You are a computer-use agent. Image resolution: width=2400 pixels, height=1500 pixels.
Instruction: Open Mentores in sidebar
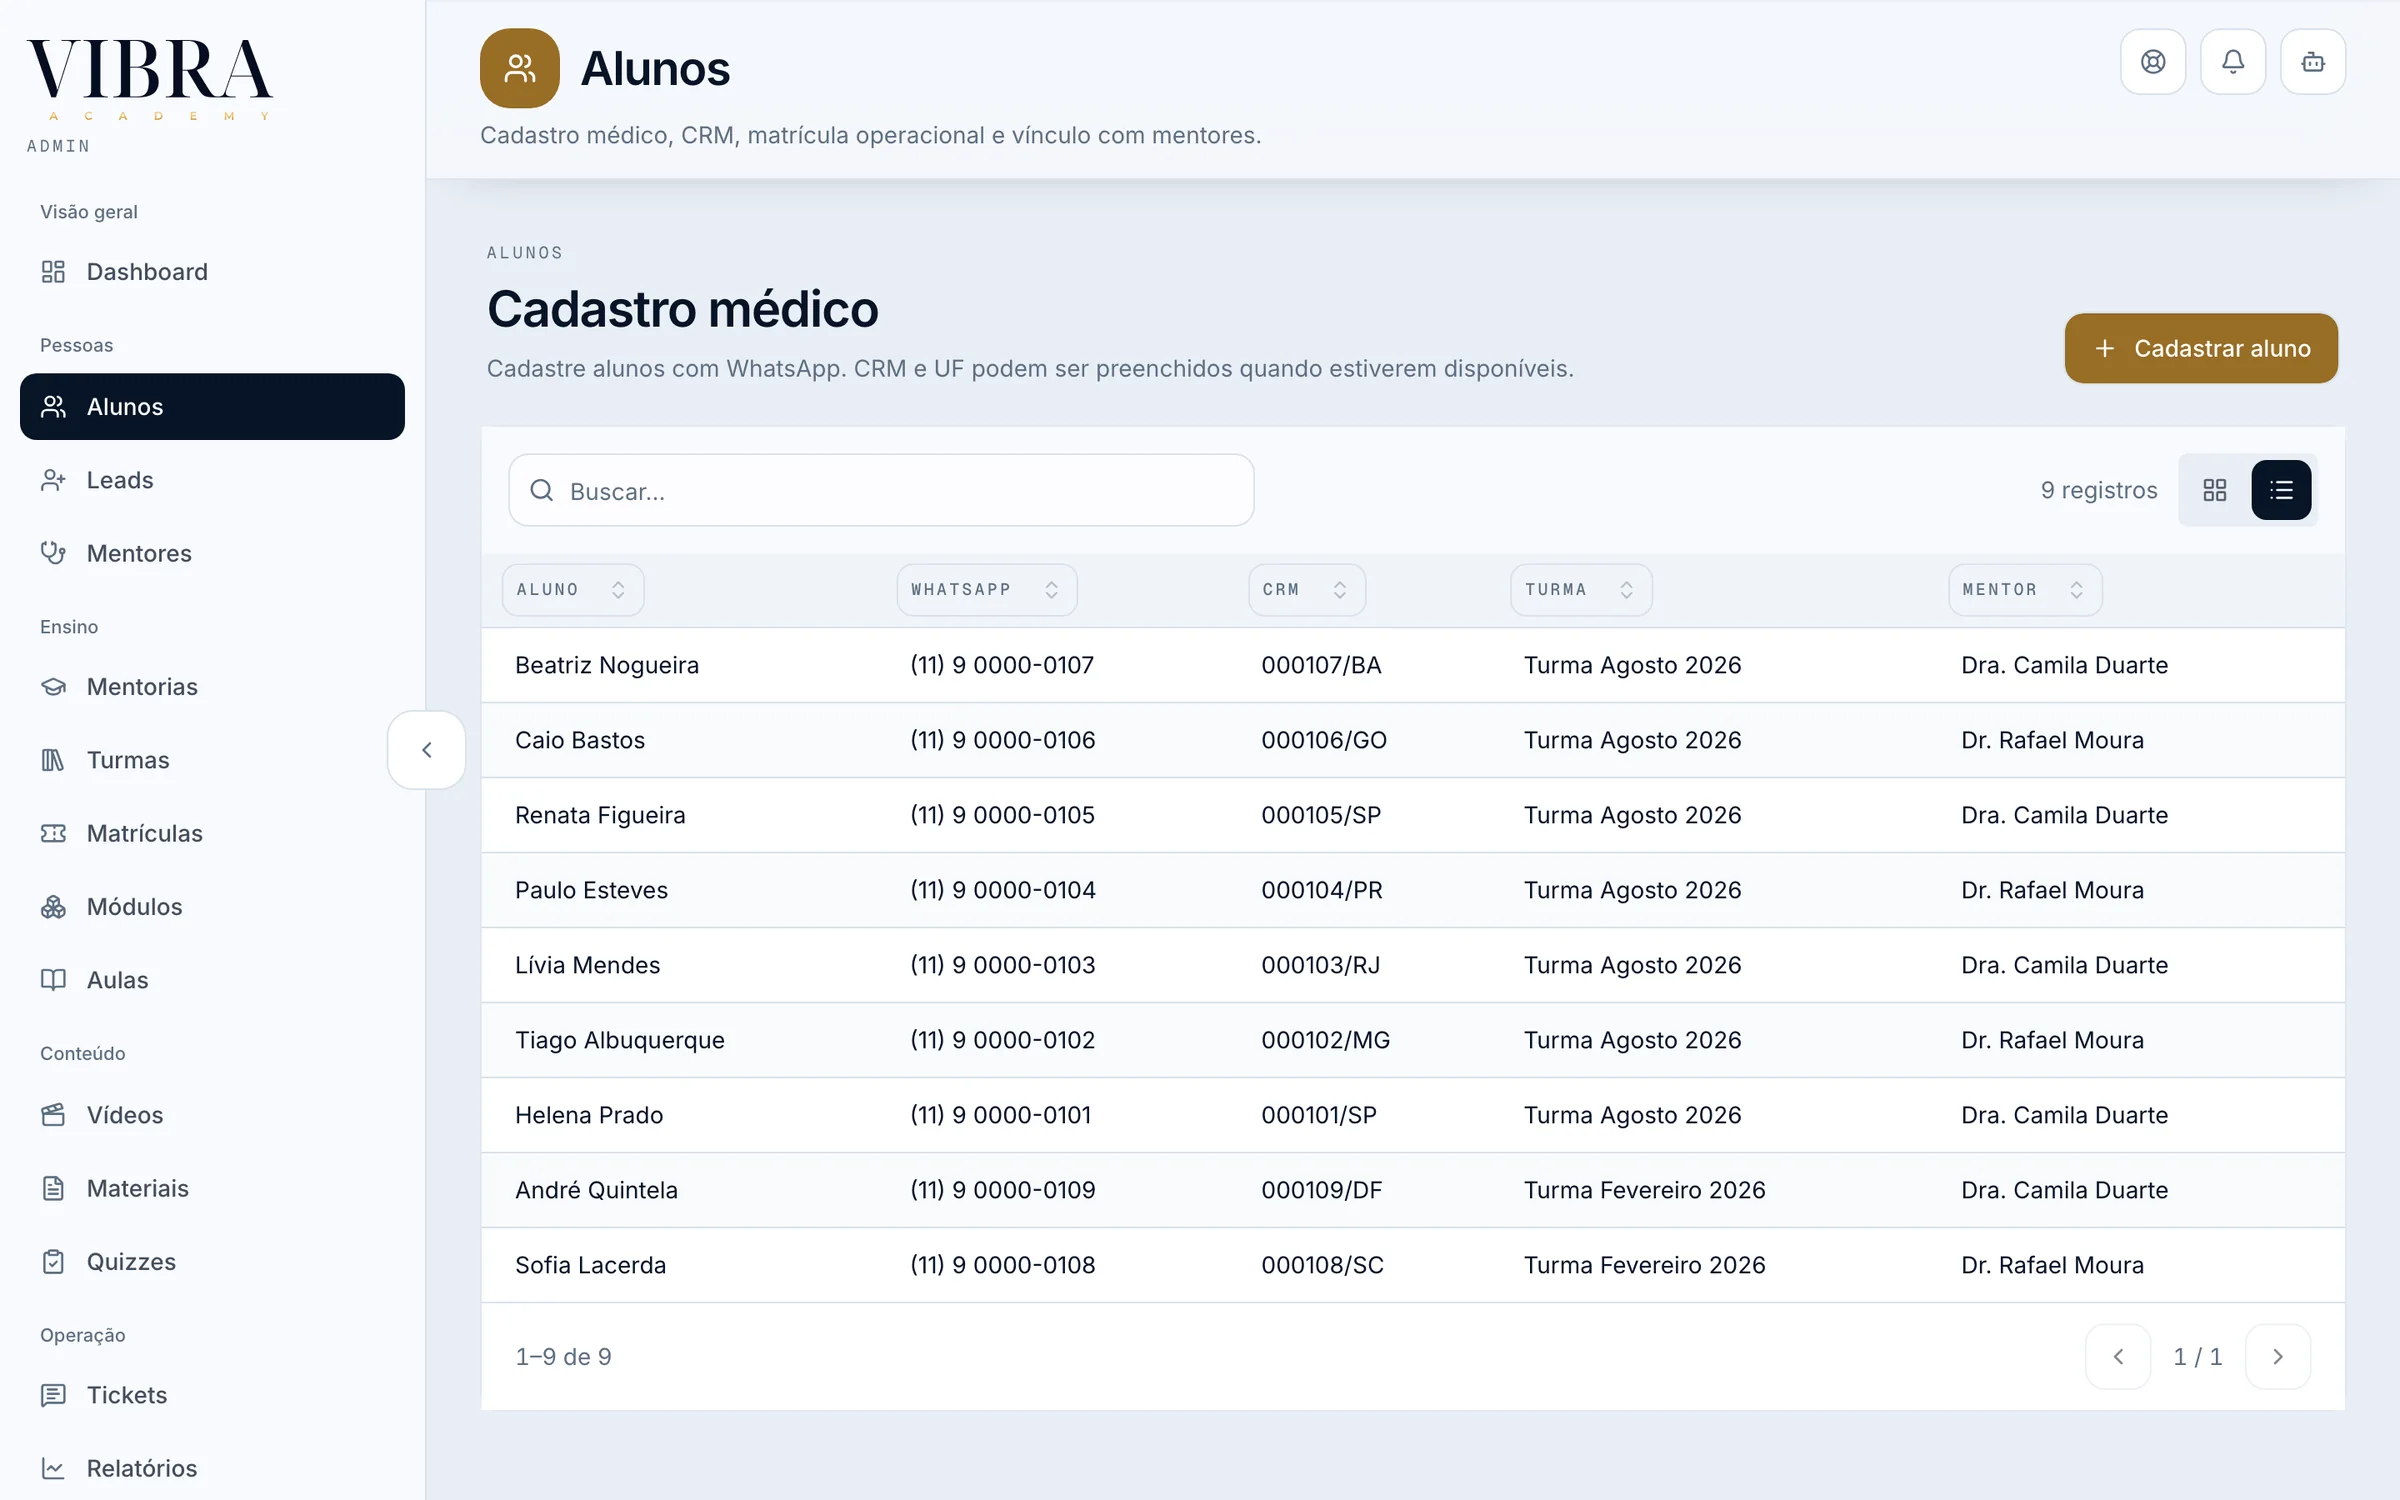point(212,553)
